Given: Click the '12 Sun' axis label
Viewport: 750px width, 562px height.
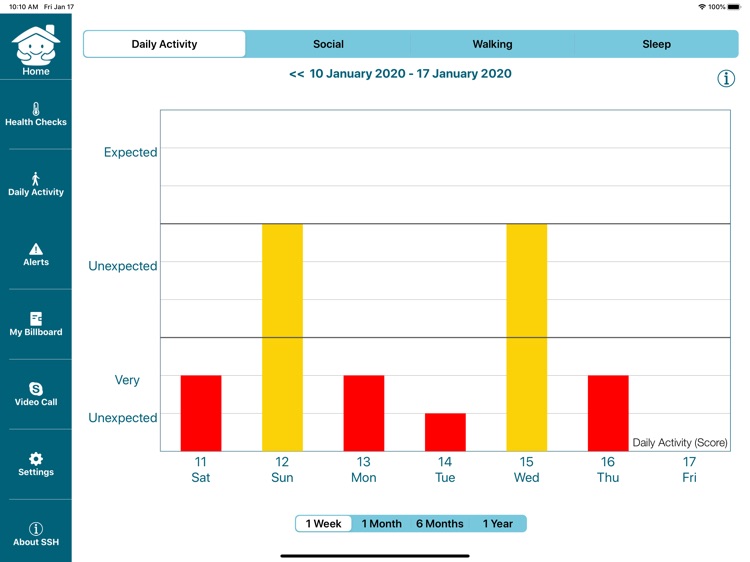Looking at the screenshot, I should [282, 469].
